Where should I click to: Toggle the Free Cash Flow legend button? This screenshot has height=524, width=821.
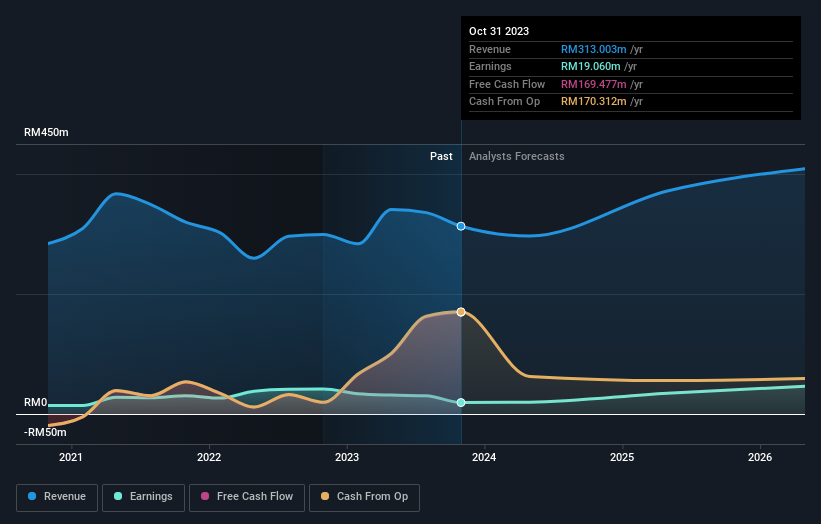pos(247,497)
